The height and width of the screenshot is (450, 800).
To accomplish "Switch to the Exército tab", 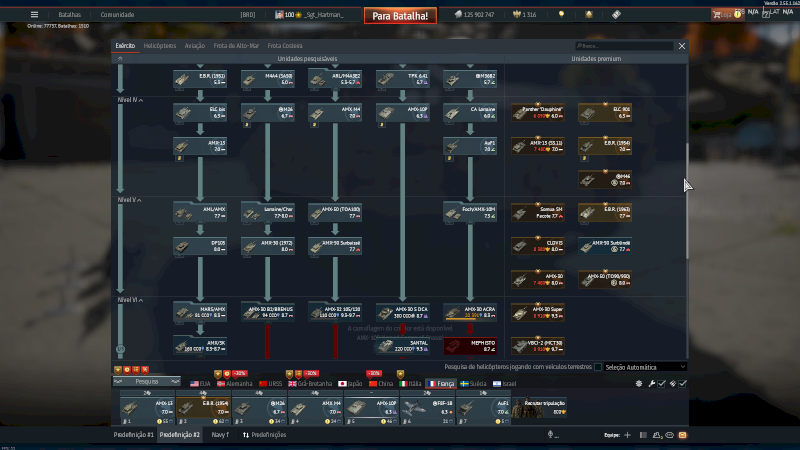I will coord(125,46).
